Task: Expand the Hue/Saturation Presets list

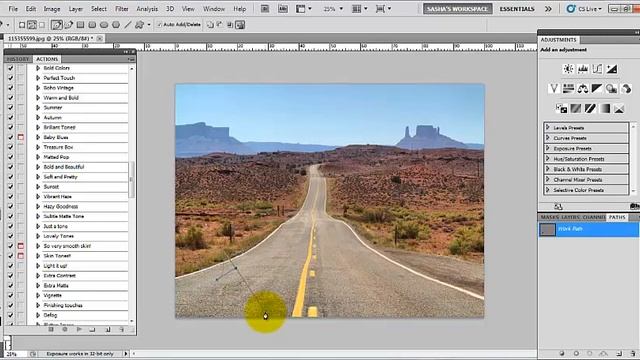Action: [548, 159]
